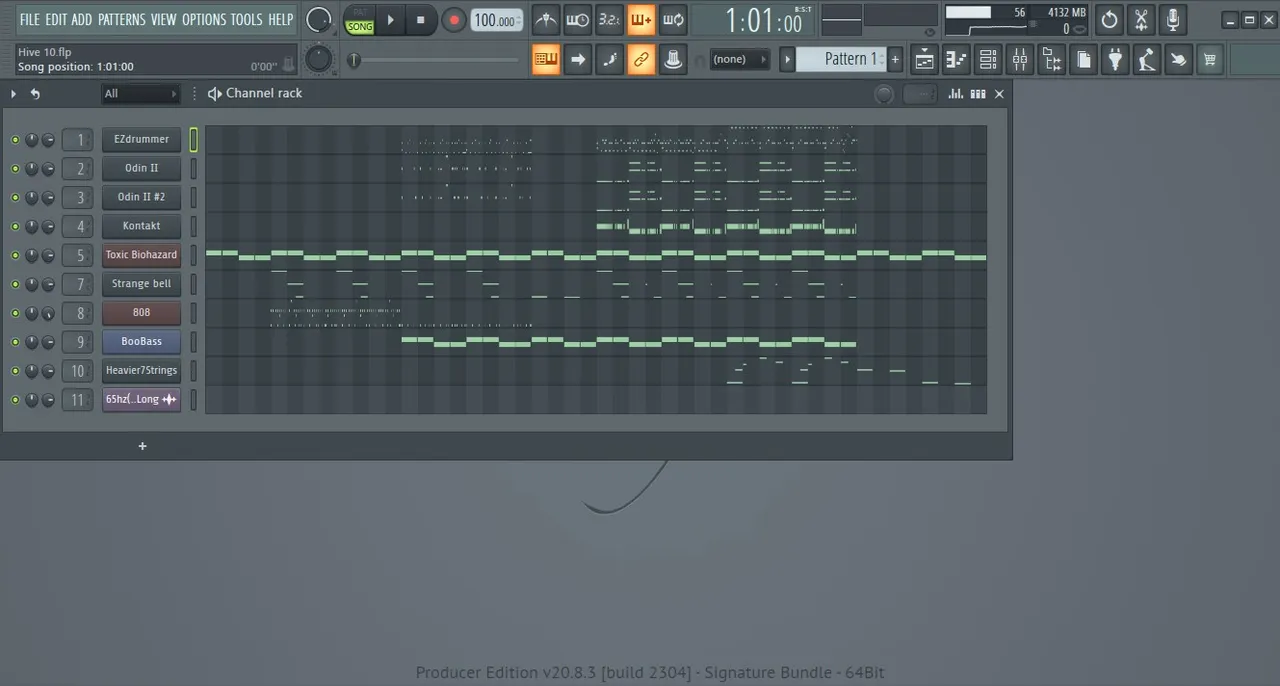Adjust the main volume knob
Screen dimensions: 1280x686
318,19
